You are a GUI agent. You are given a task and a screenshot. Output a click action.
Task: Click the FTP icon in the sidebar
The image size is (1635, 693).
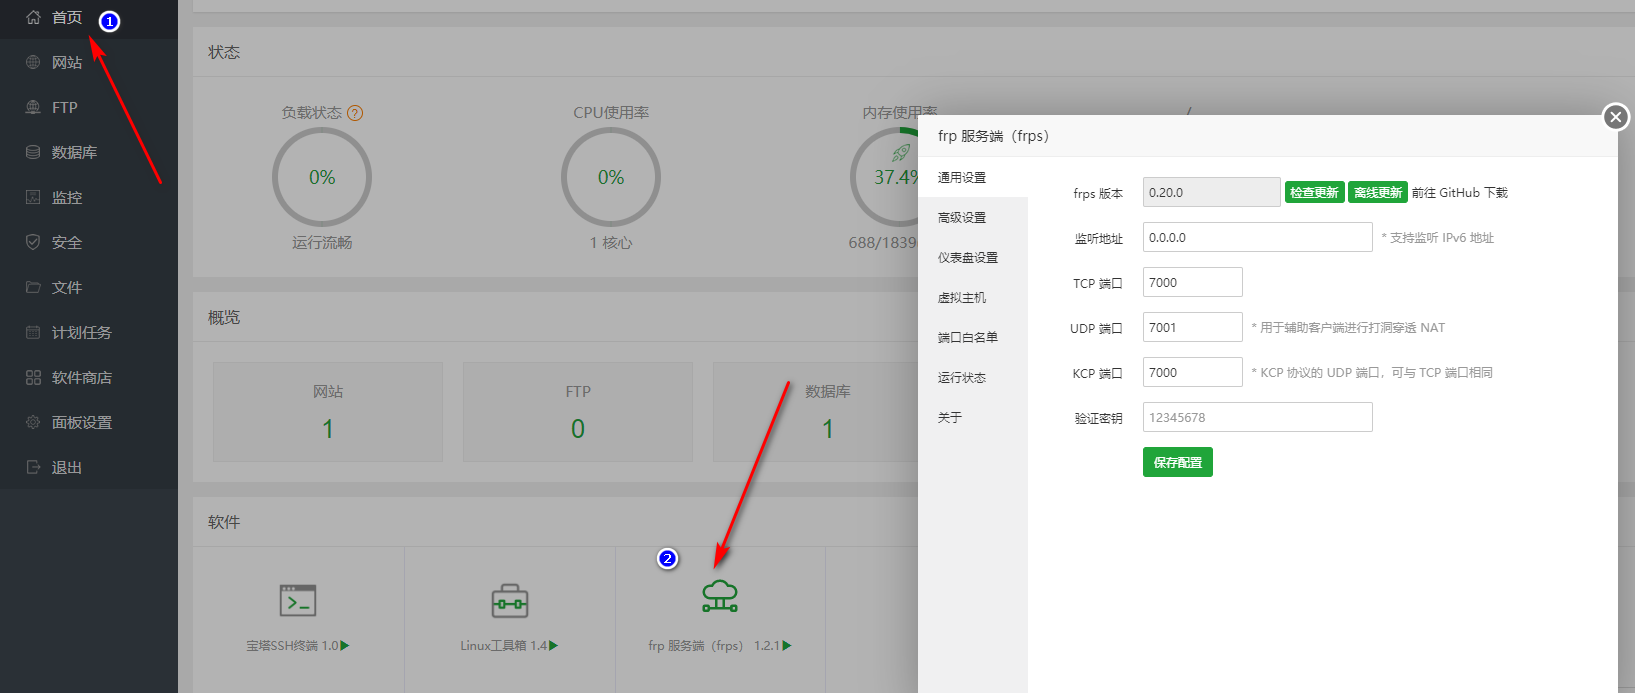pos(33,107)
